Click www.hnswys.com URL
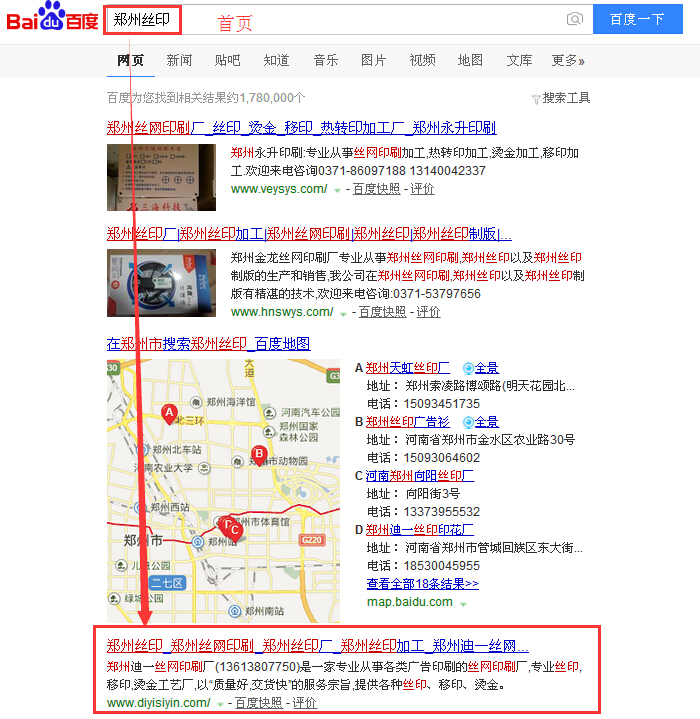The image size is (700, 719). [282, 312]
